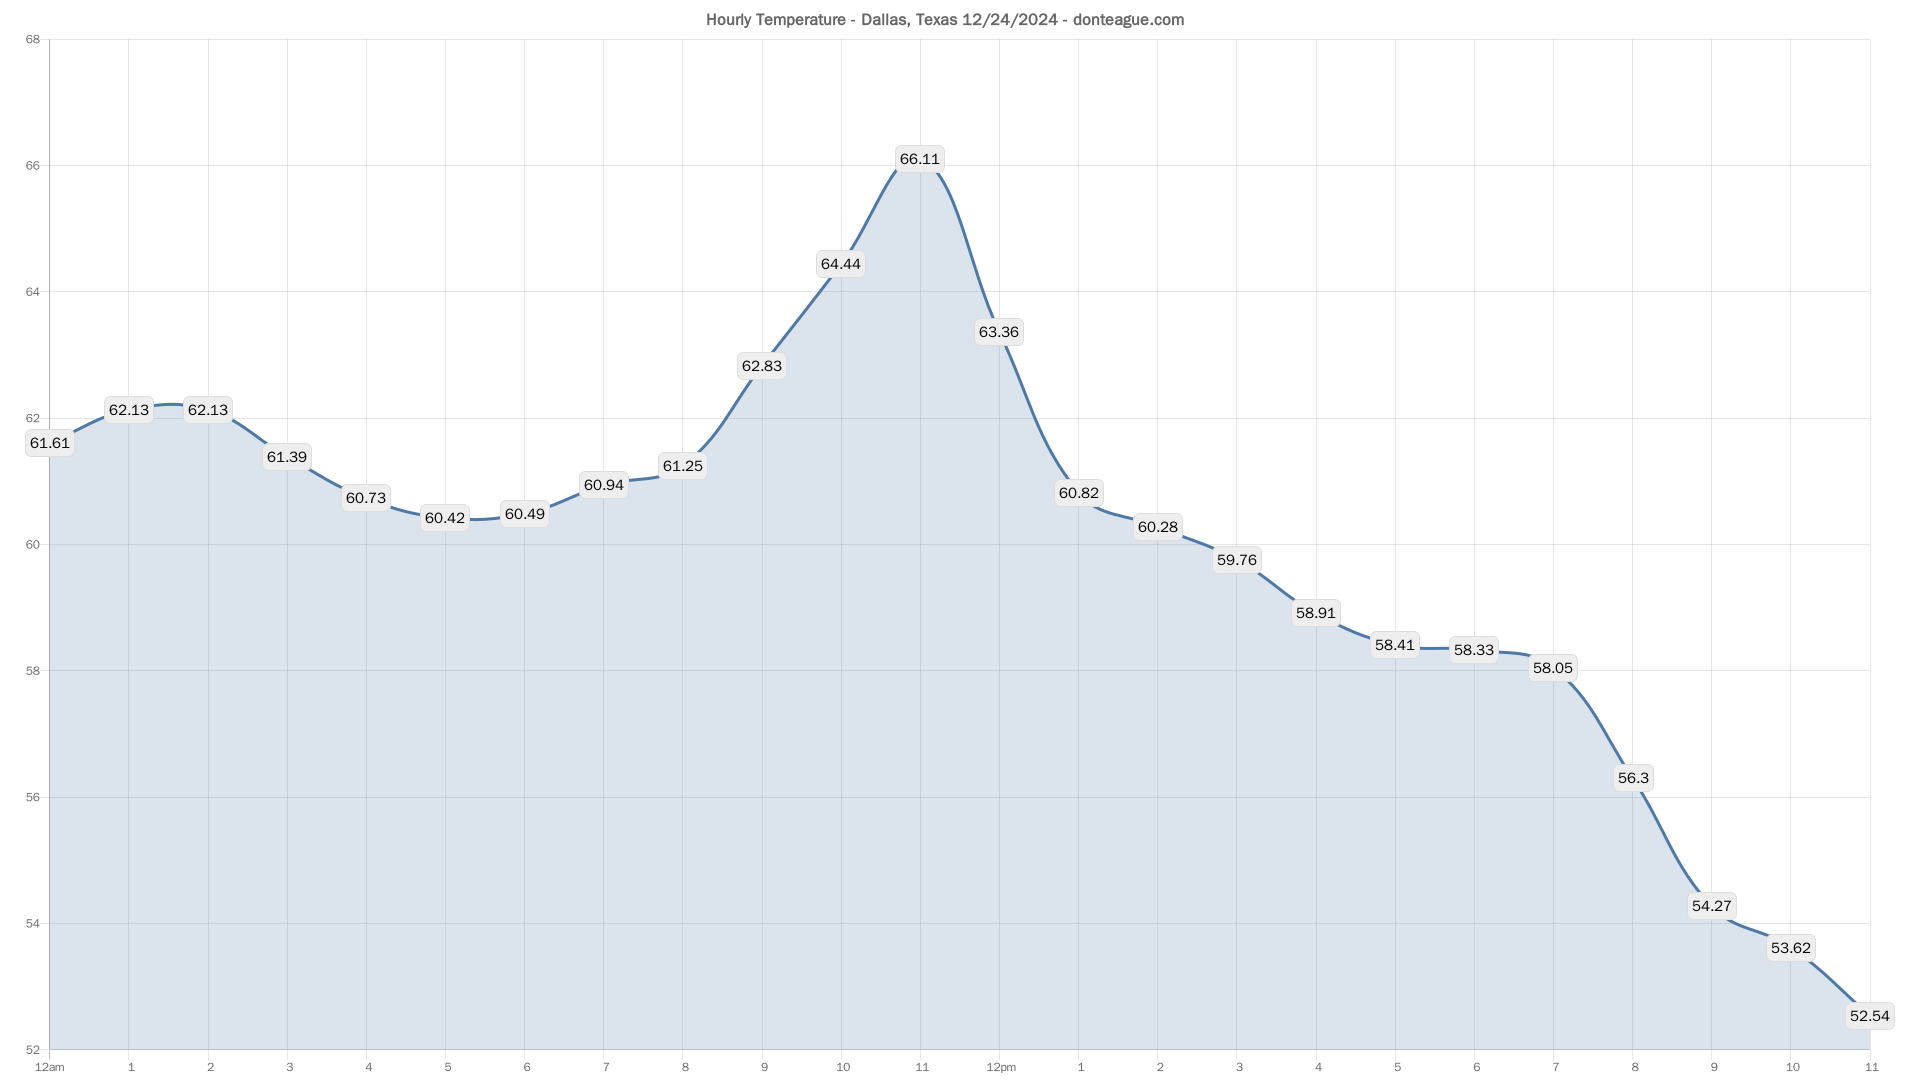
Task: Select the 66.11 peak temperature label
Action: point(920,159)
